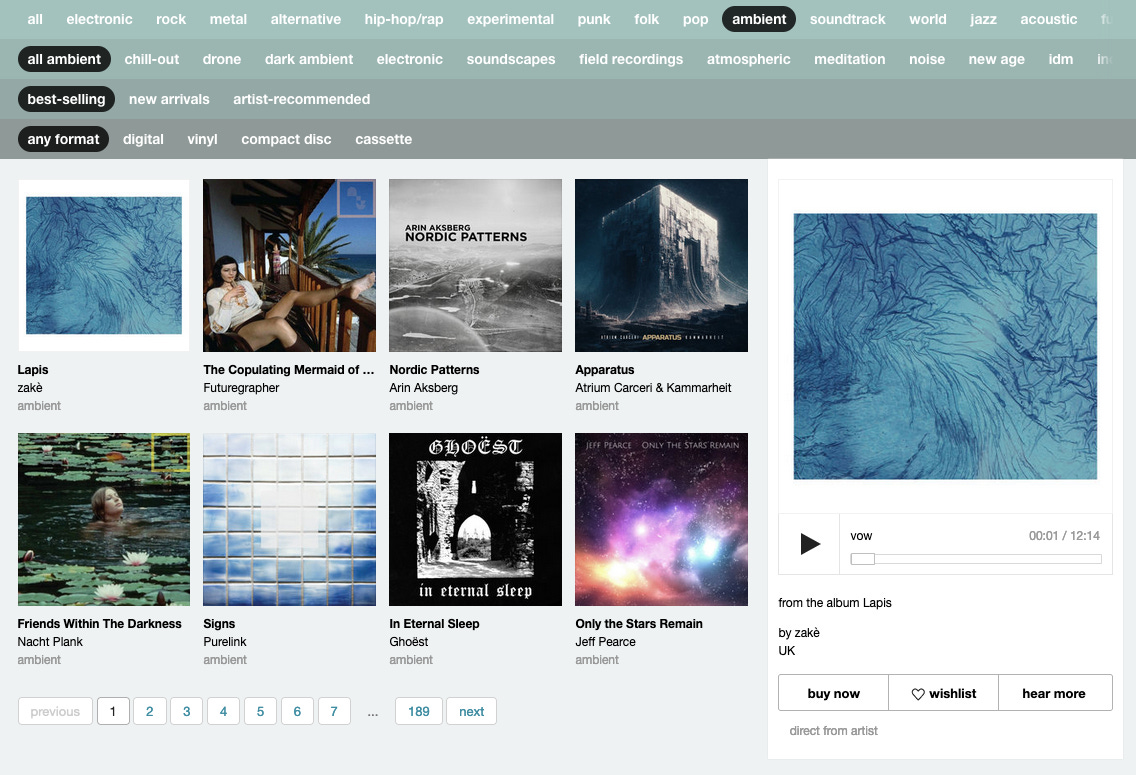Choose the soundtrack genre
The width and height of the screenshot is (1136, 775).
pyautogui.click(x=848, y=20)
